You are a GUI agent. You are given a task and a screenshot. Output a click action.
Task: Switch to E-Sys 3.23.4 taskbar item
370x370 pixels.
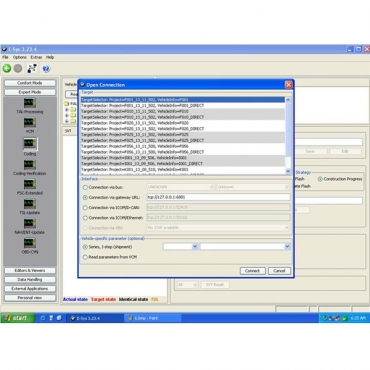pyautogui.click(x=95, y=318)
